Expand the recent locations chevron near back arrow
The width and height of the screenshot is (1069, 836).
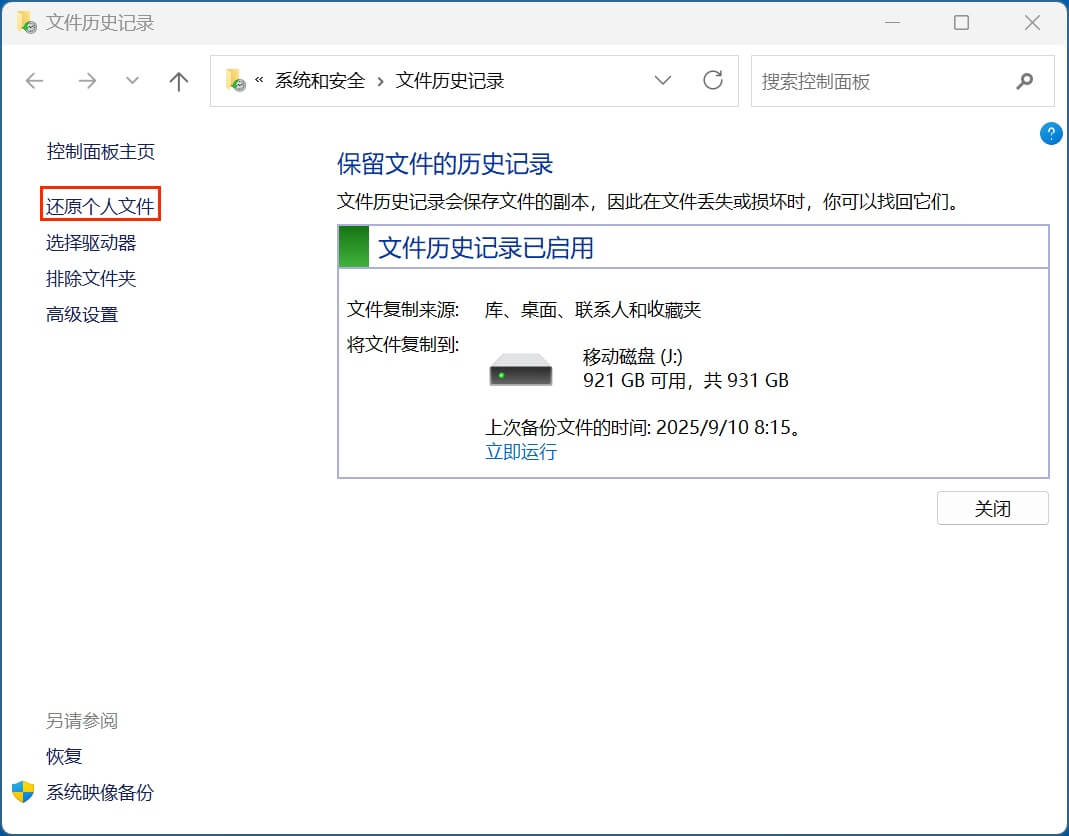132,81
